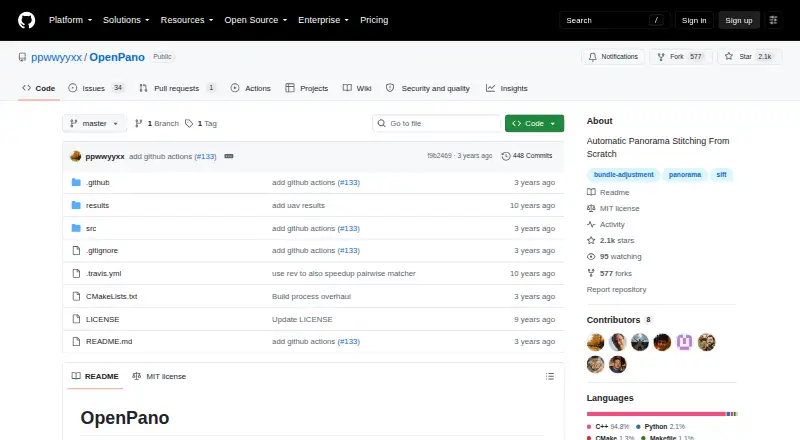Click the bundle-adjustment topic tag
Image resolution: width=800 pixels, height=440 pixels.
(623, 175)
